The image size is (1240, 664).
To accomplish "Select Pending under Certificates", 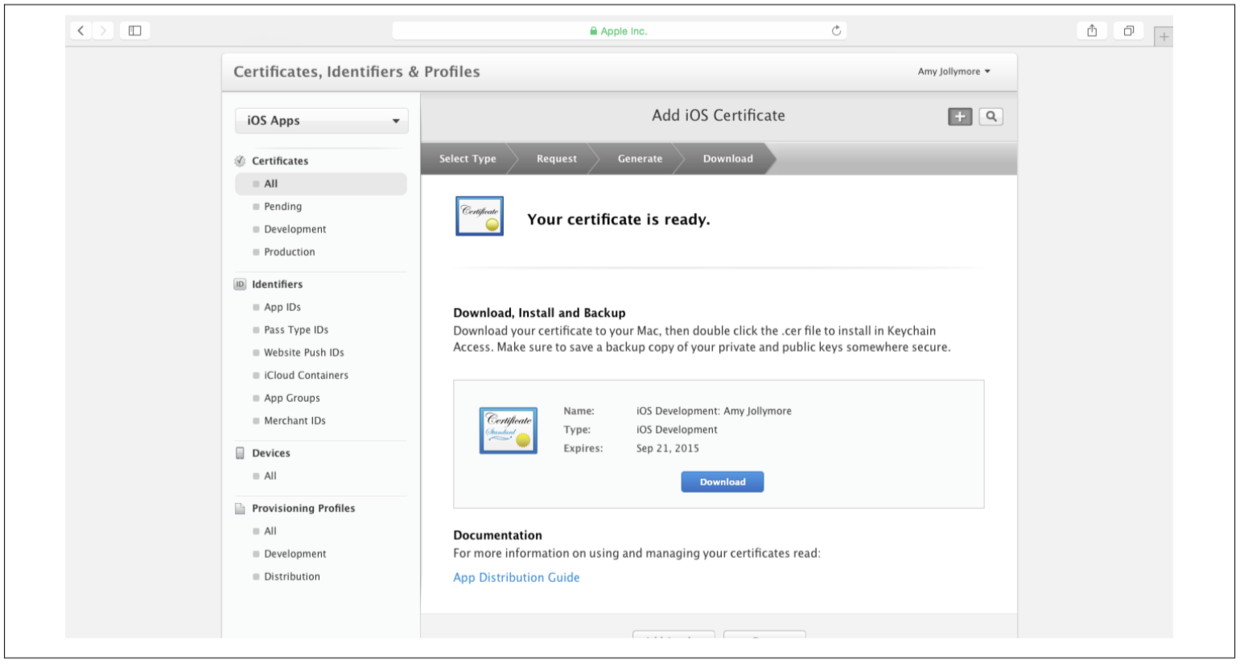I will (282, 207).
